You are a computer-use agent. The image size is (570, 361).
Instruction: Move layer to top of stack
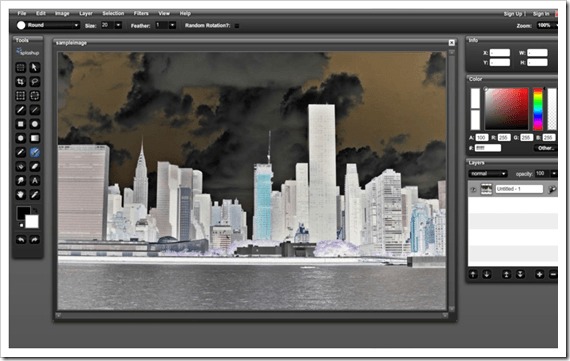(x=506, y=275)
